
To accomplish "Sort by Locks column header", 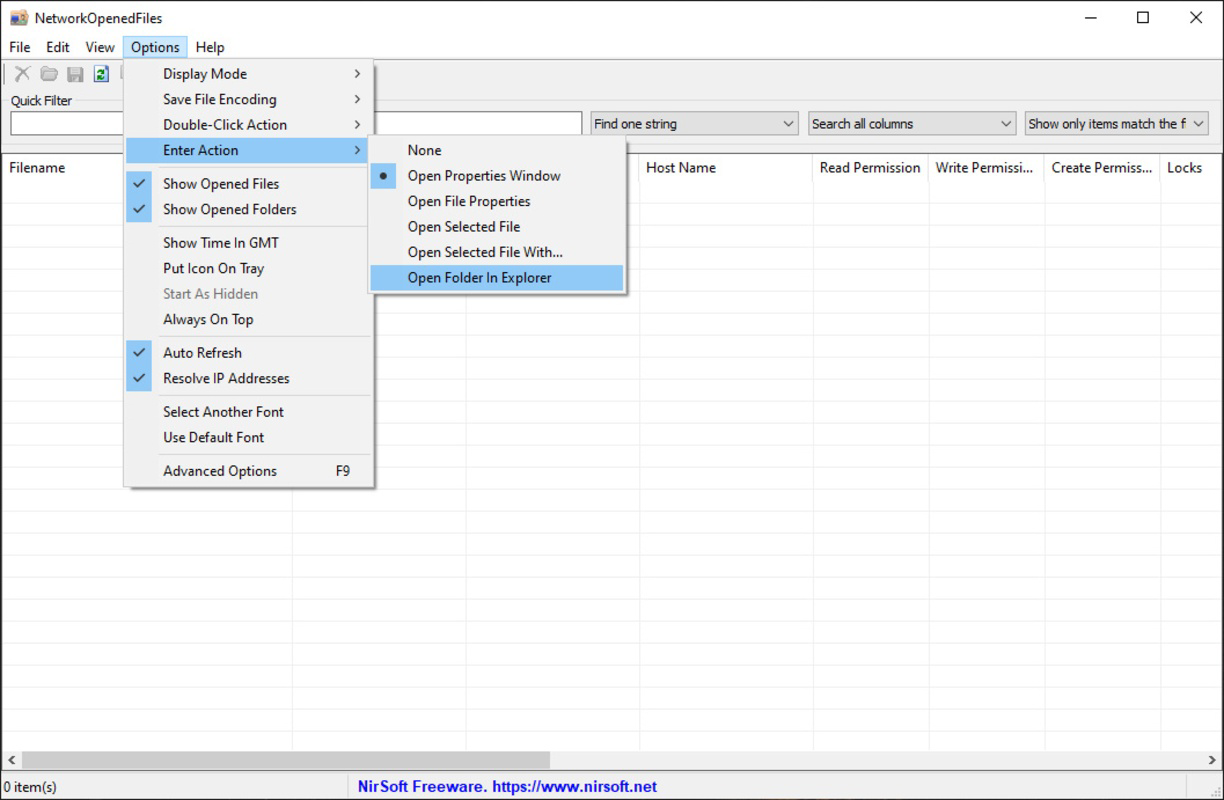I will [1191, 168].
